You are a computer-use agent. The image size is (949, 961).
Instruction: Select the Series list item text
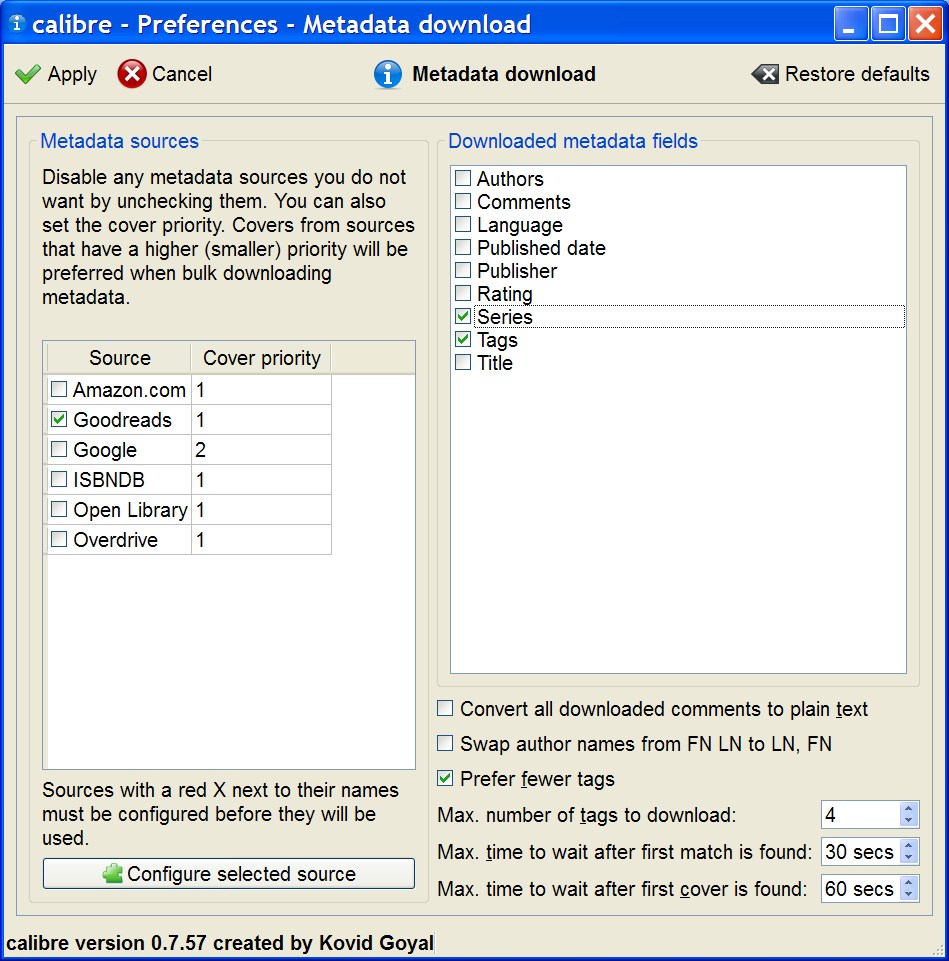(505, 316)
